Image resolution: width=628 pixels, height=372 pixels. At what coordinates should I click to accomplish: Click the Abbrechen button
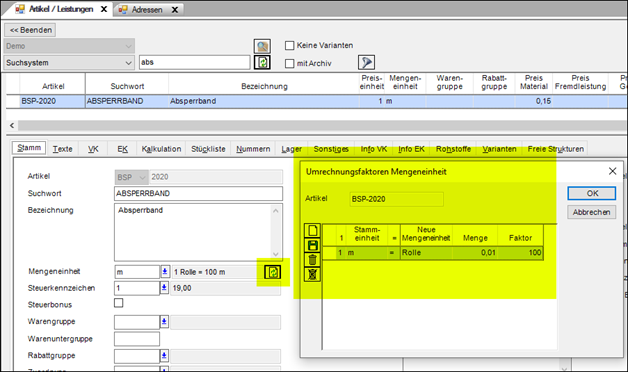click(x=592, y=212)
